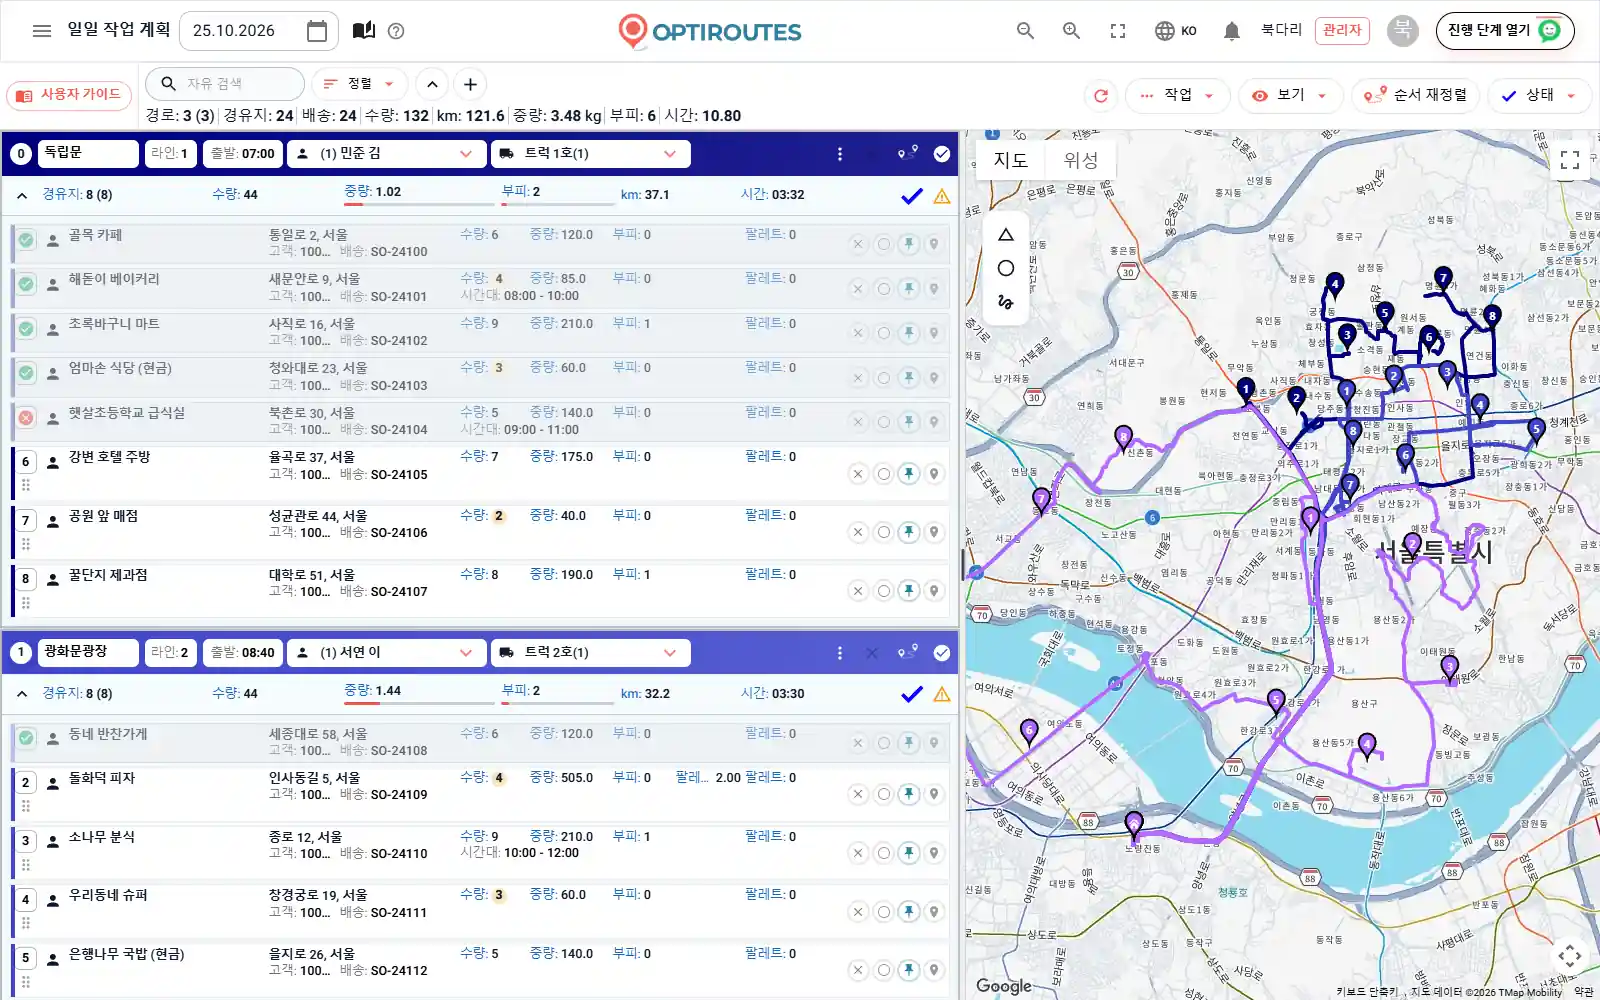Click the map book icon in header
The width and height of the screenshot is (1600, 1000).
click(364, 31)
